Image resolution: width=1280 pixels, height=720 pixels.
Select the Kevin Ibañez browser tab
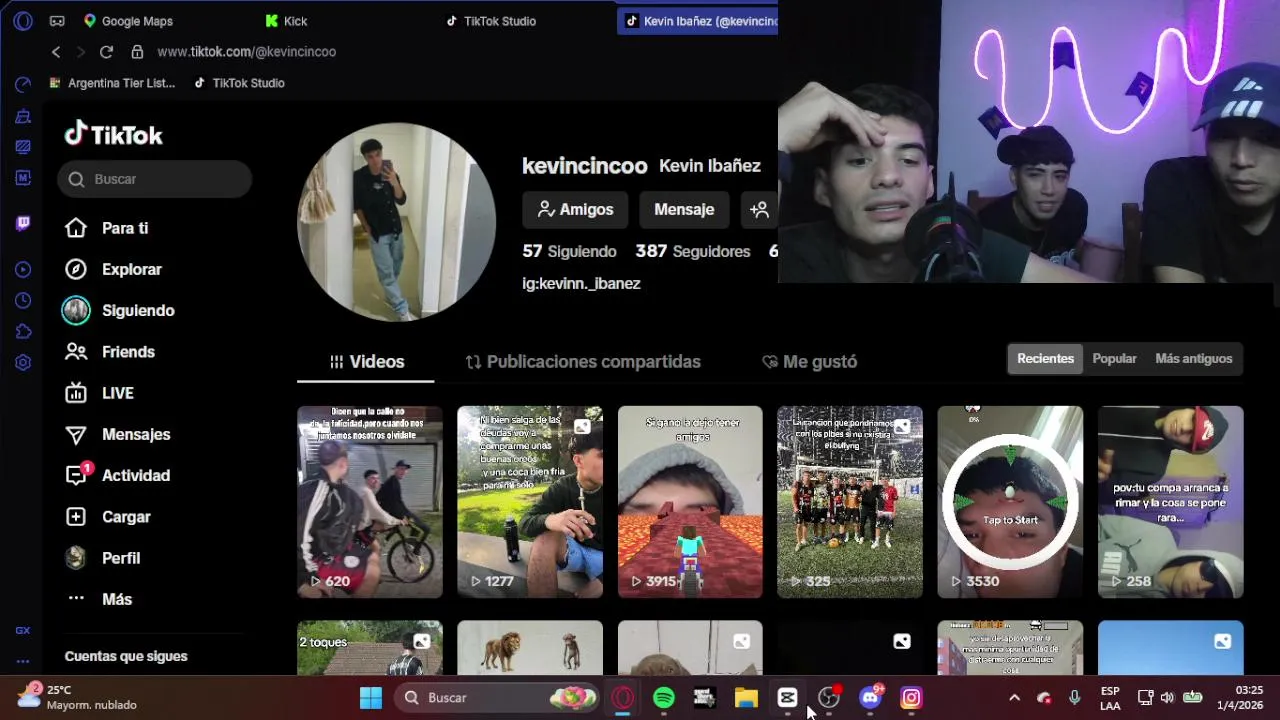click(698, 21)
